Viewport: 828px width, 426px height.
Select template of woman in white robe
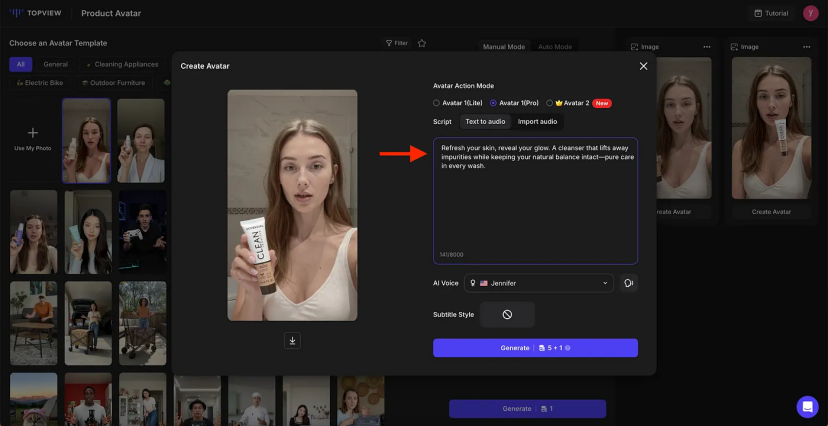141,140
